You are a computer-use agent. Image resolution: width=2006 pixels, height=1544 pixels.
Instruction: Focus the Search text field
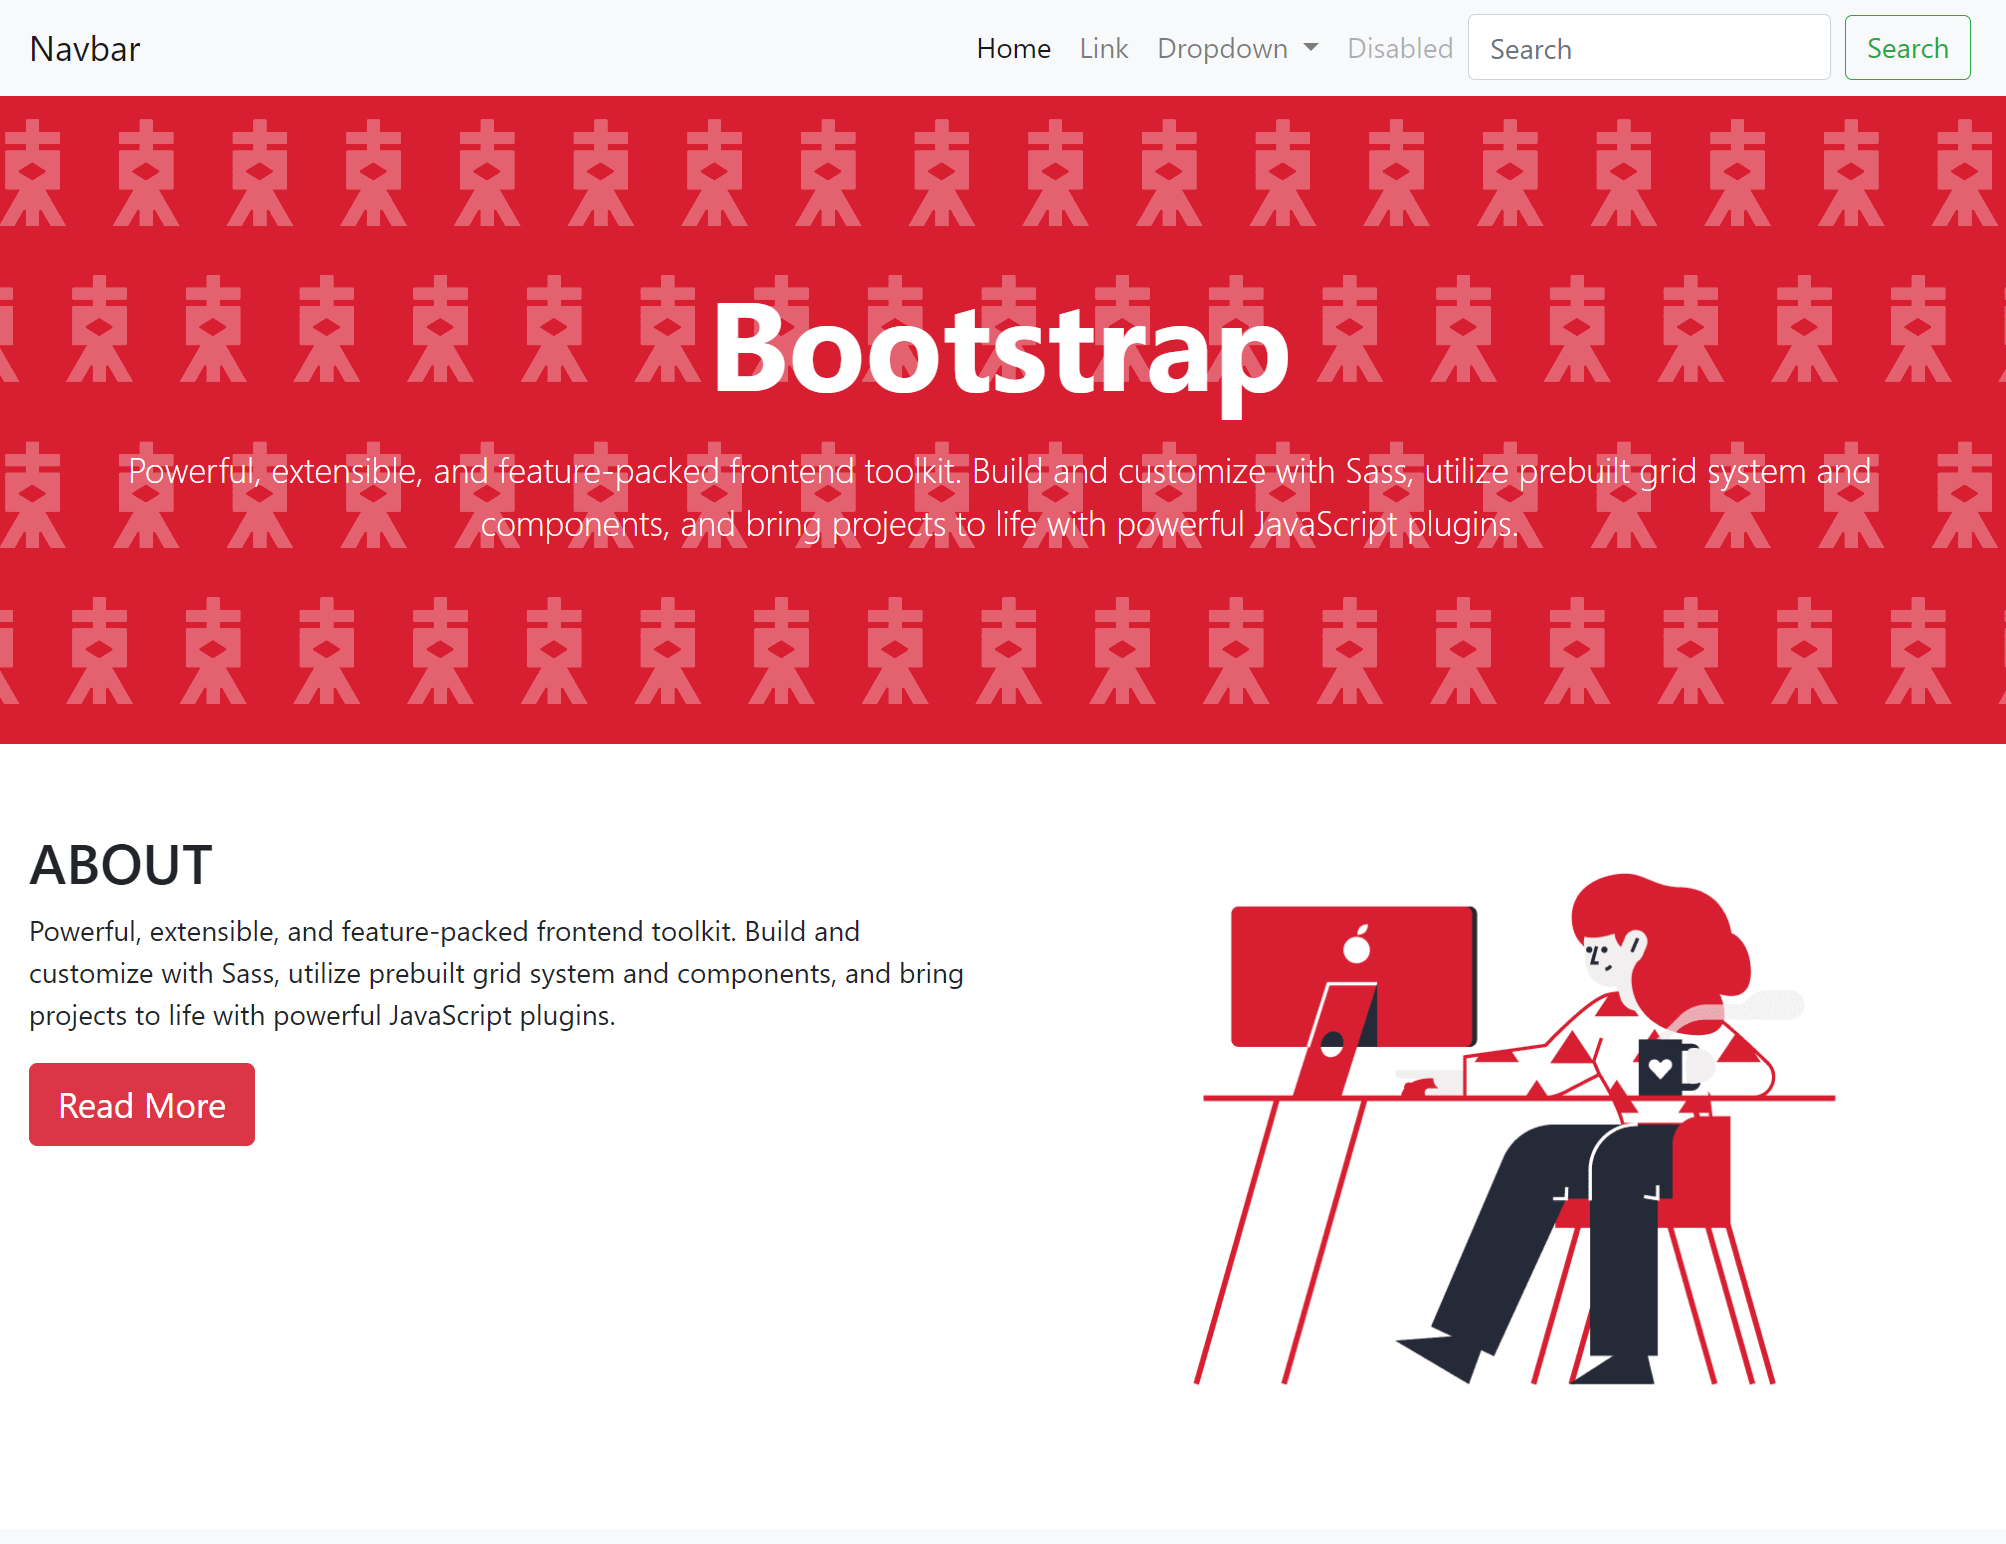1648,49
